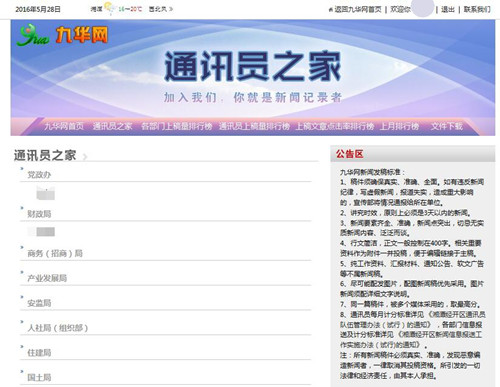Open the 商务（招商）局 department entry
500x387 pixels.
[55, 253]
